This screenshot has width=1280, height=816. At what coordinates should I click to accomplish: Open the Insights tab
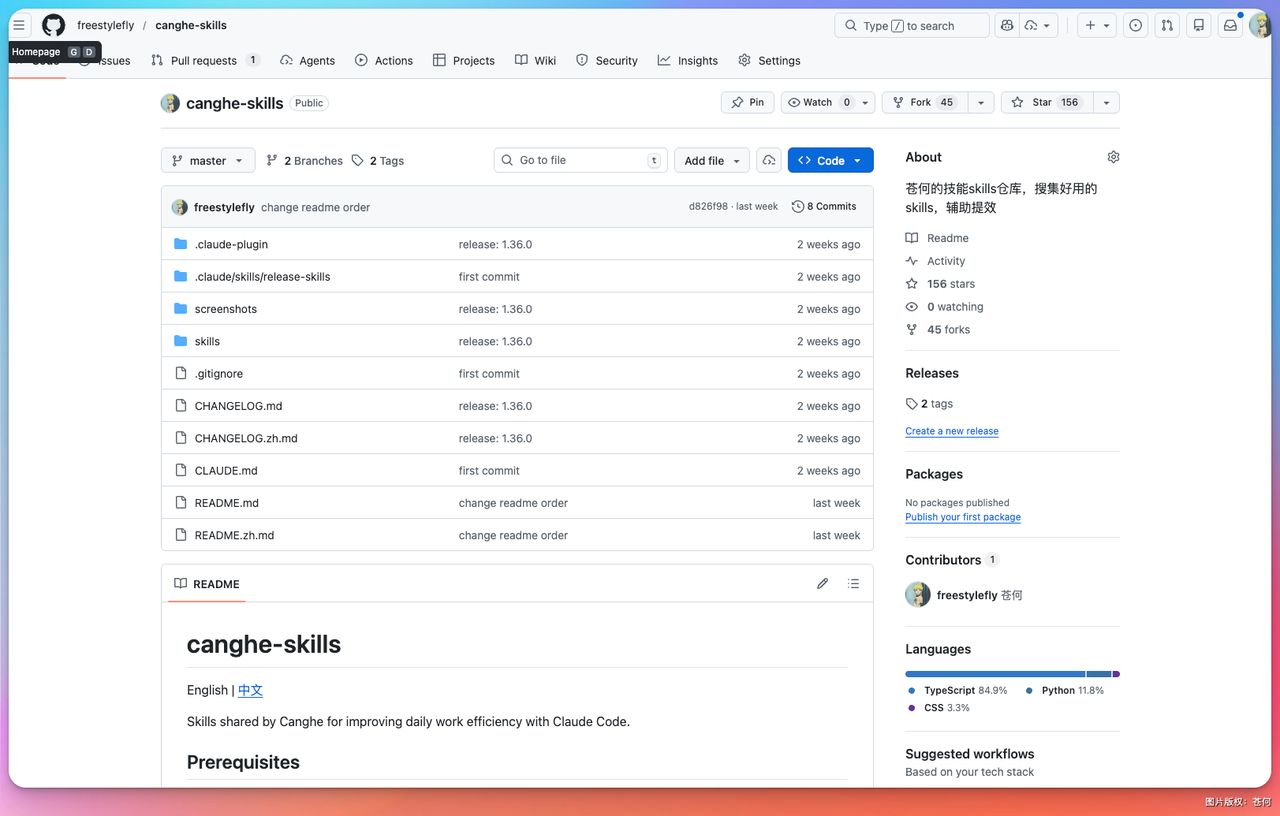pos(688,60)
